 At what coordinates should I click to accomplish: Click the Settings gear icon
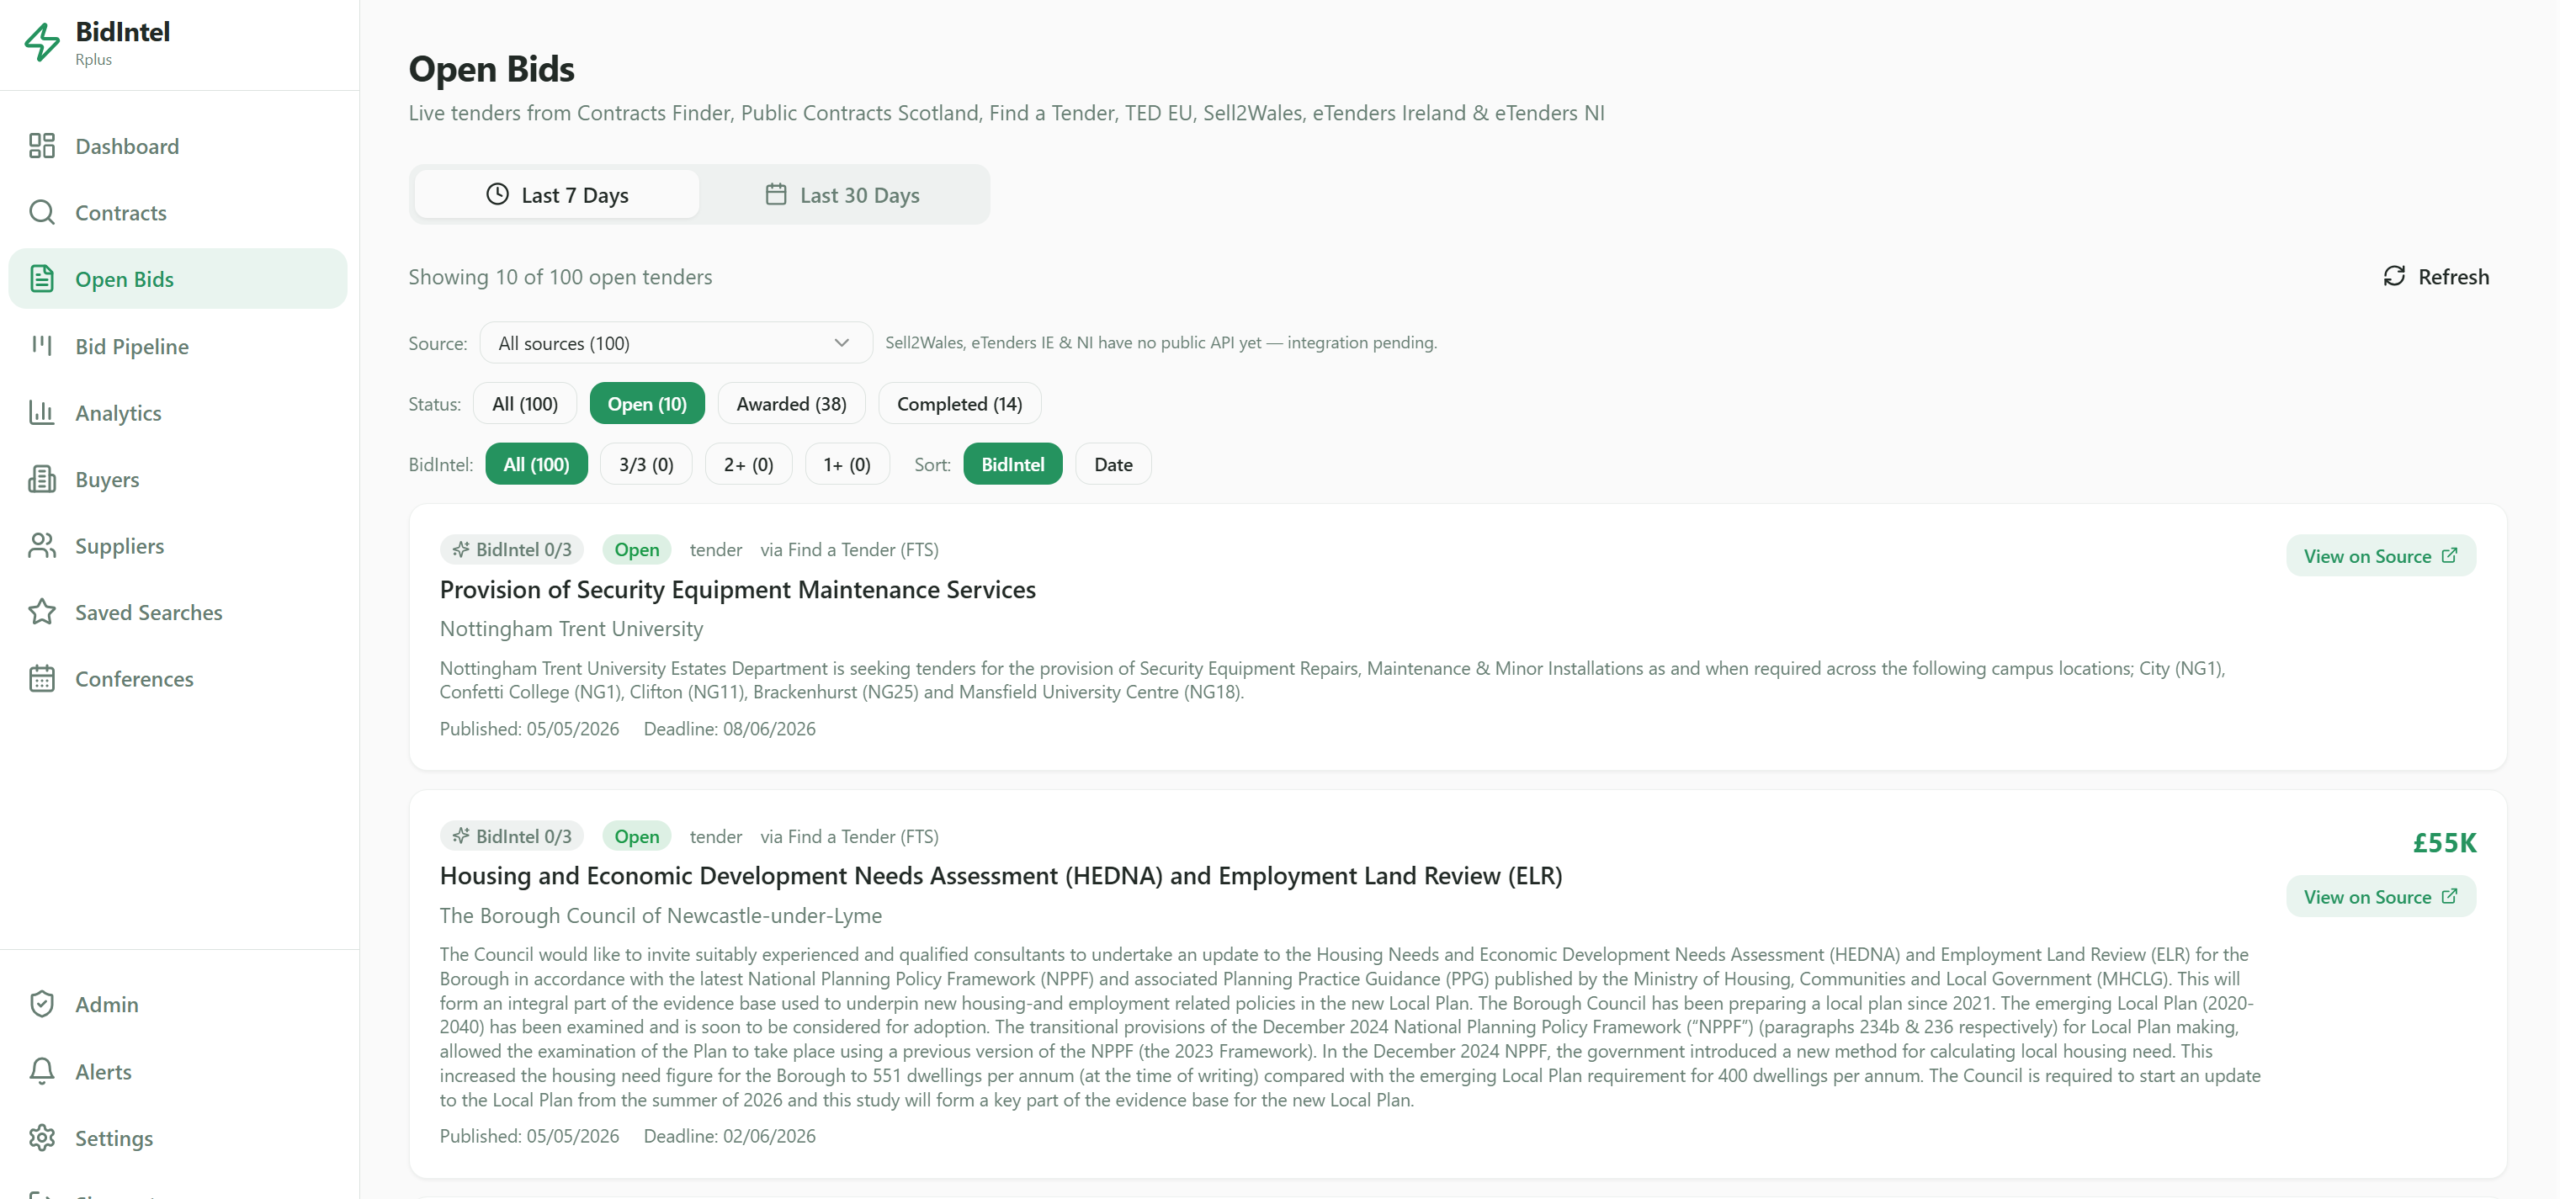pos(42,1138)
